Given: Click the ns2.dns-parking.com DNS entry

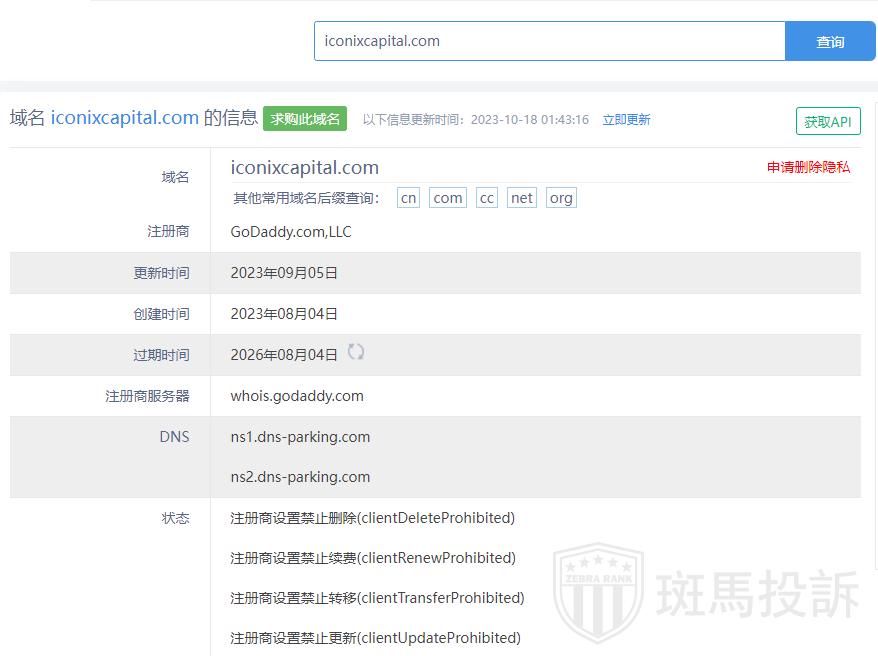Looking at the screenshot, I should [x=300, y=477].
